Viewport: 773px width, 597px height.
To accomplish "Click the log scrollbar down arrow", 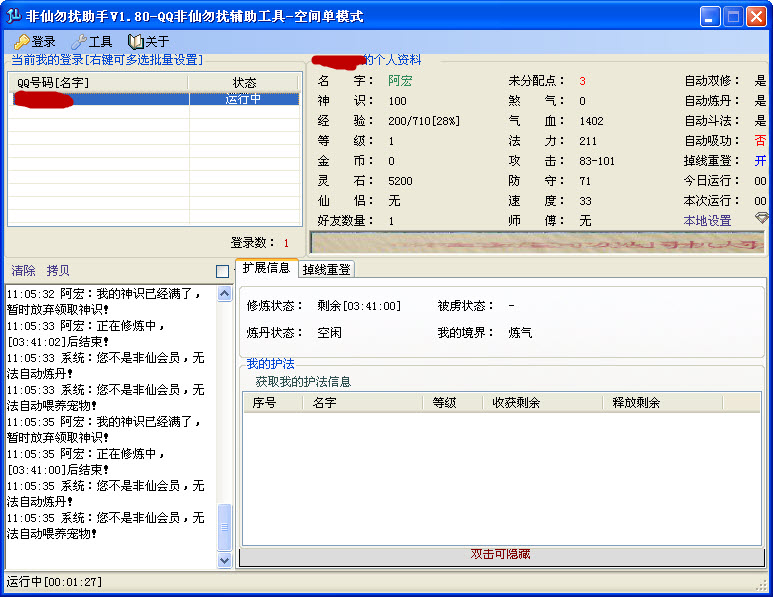I will (224, 560).
